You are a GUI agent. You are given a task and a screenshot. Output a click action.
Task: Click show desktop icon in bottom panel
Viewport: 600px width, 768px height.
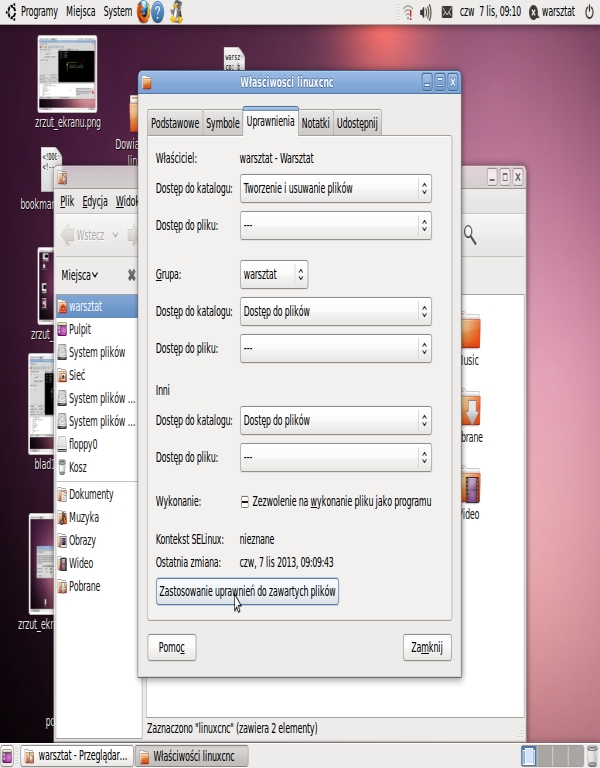(7, 756)
